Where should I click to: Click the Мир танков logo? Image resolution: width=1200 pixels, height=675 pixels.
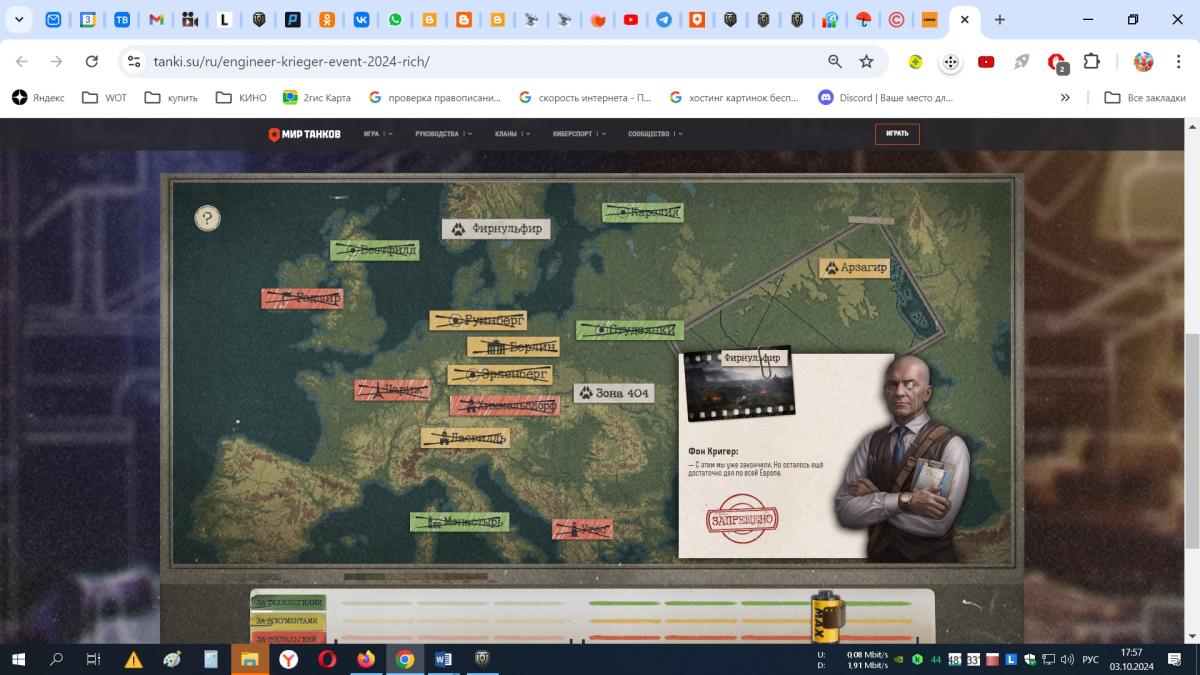click(304, 134)
